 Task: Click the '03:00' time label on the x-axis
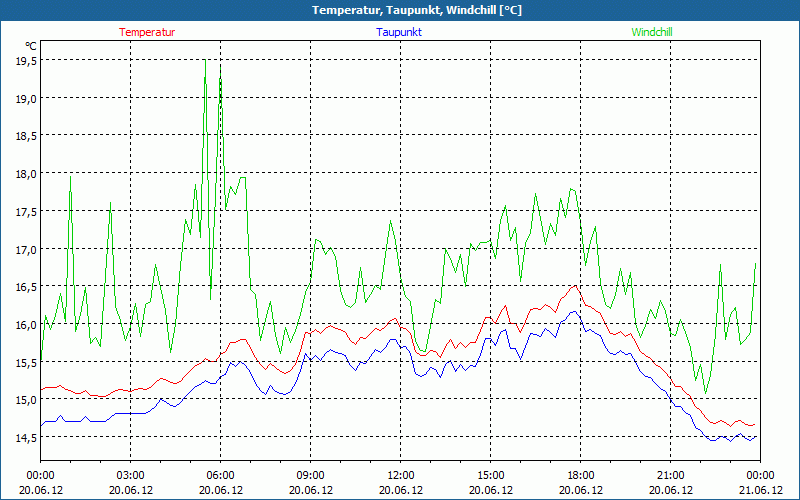point(131,476)
